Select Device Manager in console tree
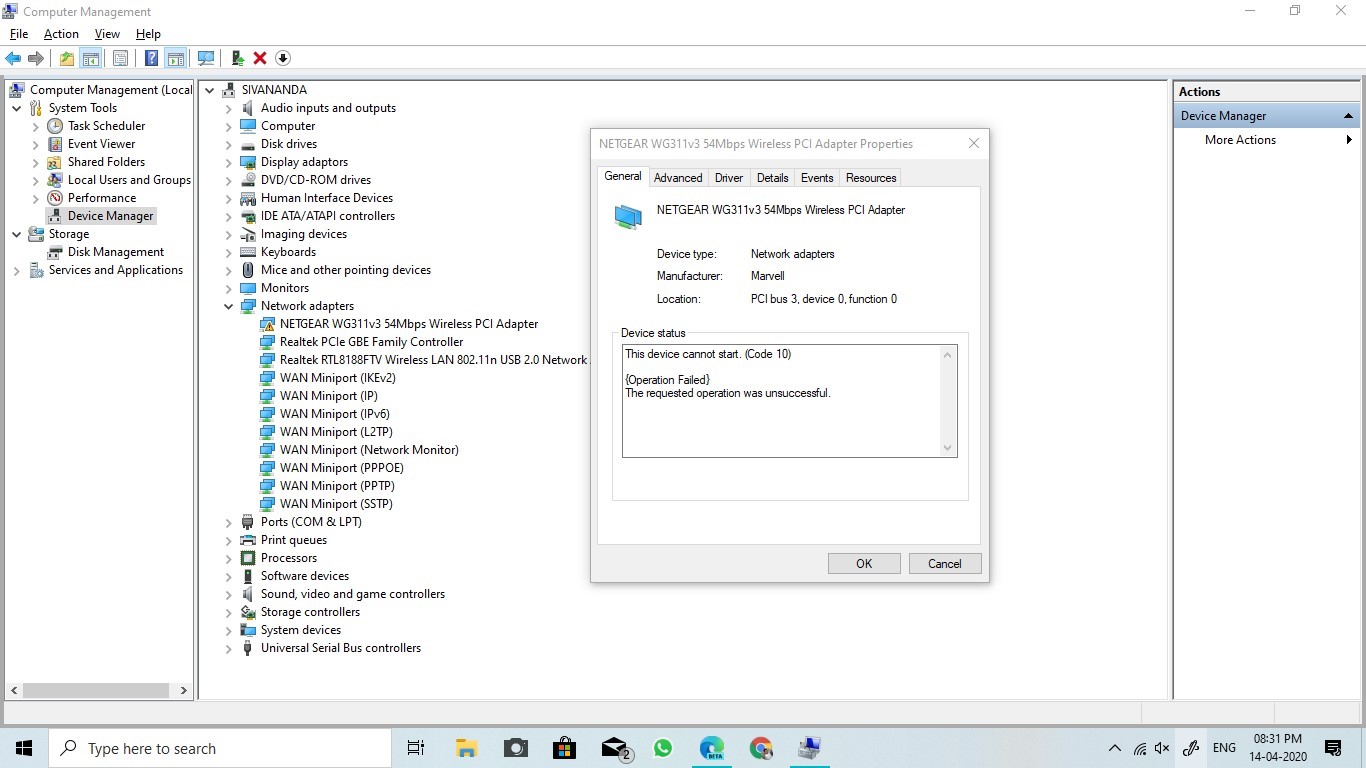This screenshot has height=768, width=1366. point(110,216)
